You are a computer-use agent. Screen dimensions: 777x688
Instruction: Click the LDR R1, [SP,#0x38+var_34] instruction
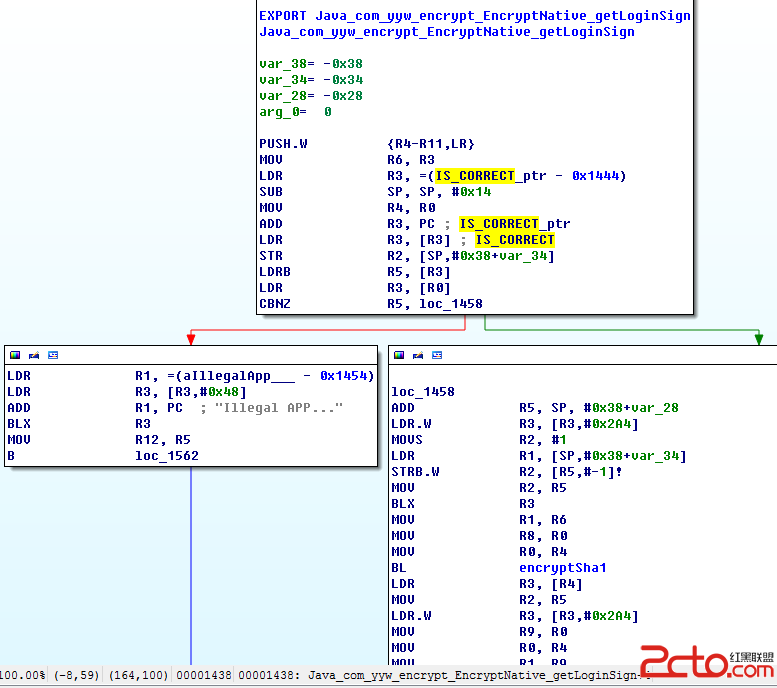click(x=539, y=456)
